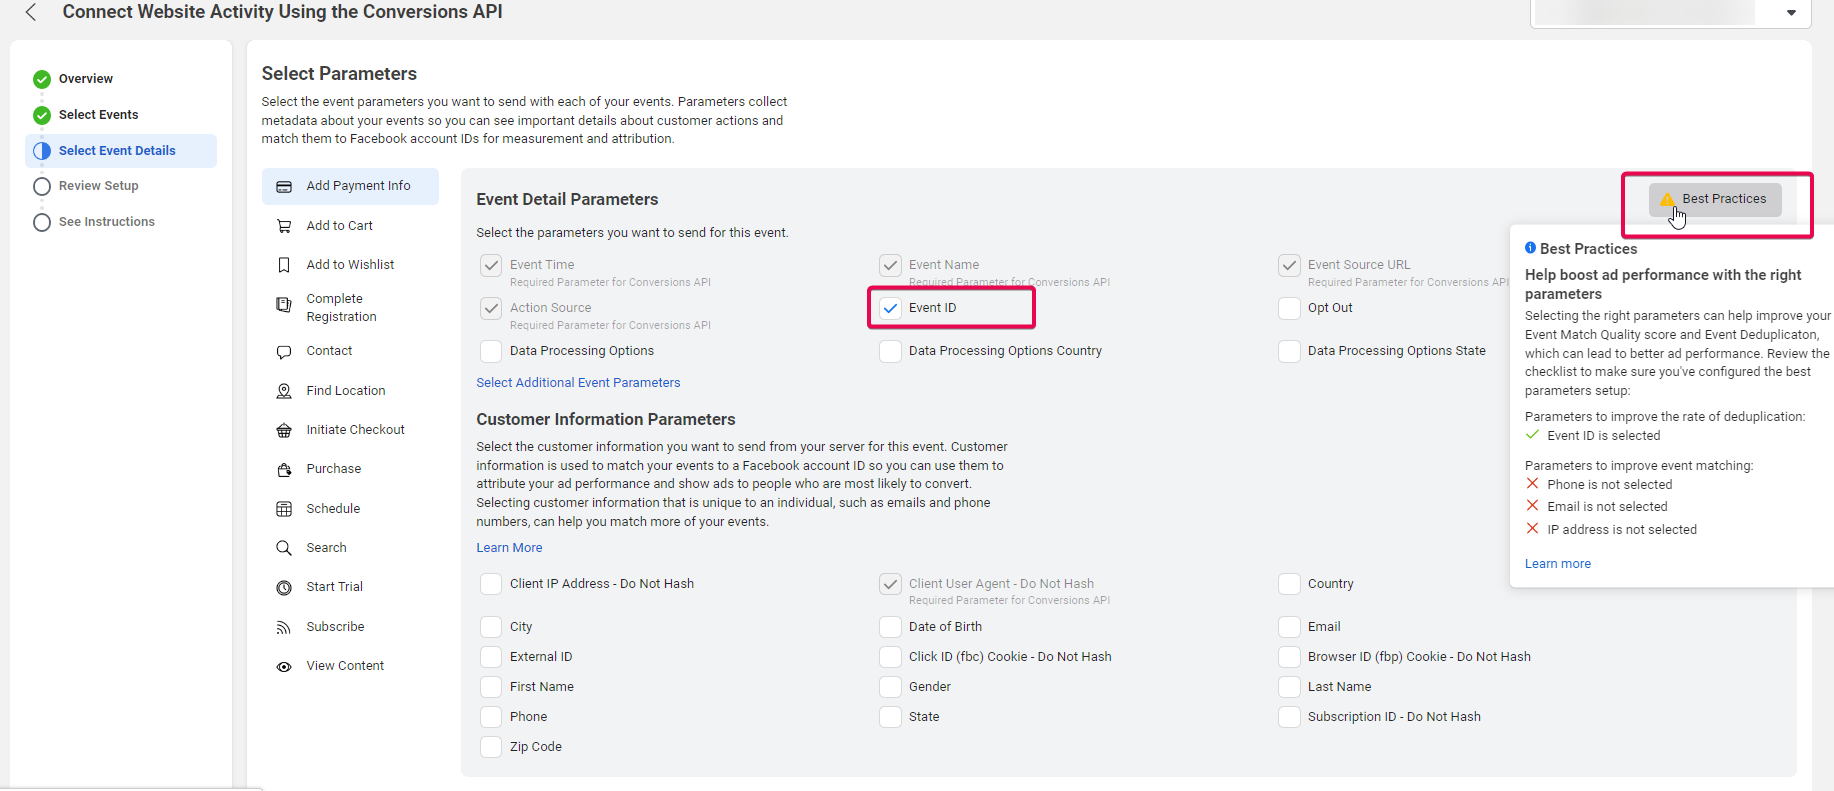Viewport: 1834px width, 791px height.
Task: Check the City checkbox
Action: tap(491, 627)
